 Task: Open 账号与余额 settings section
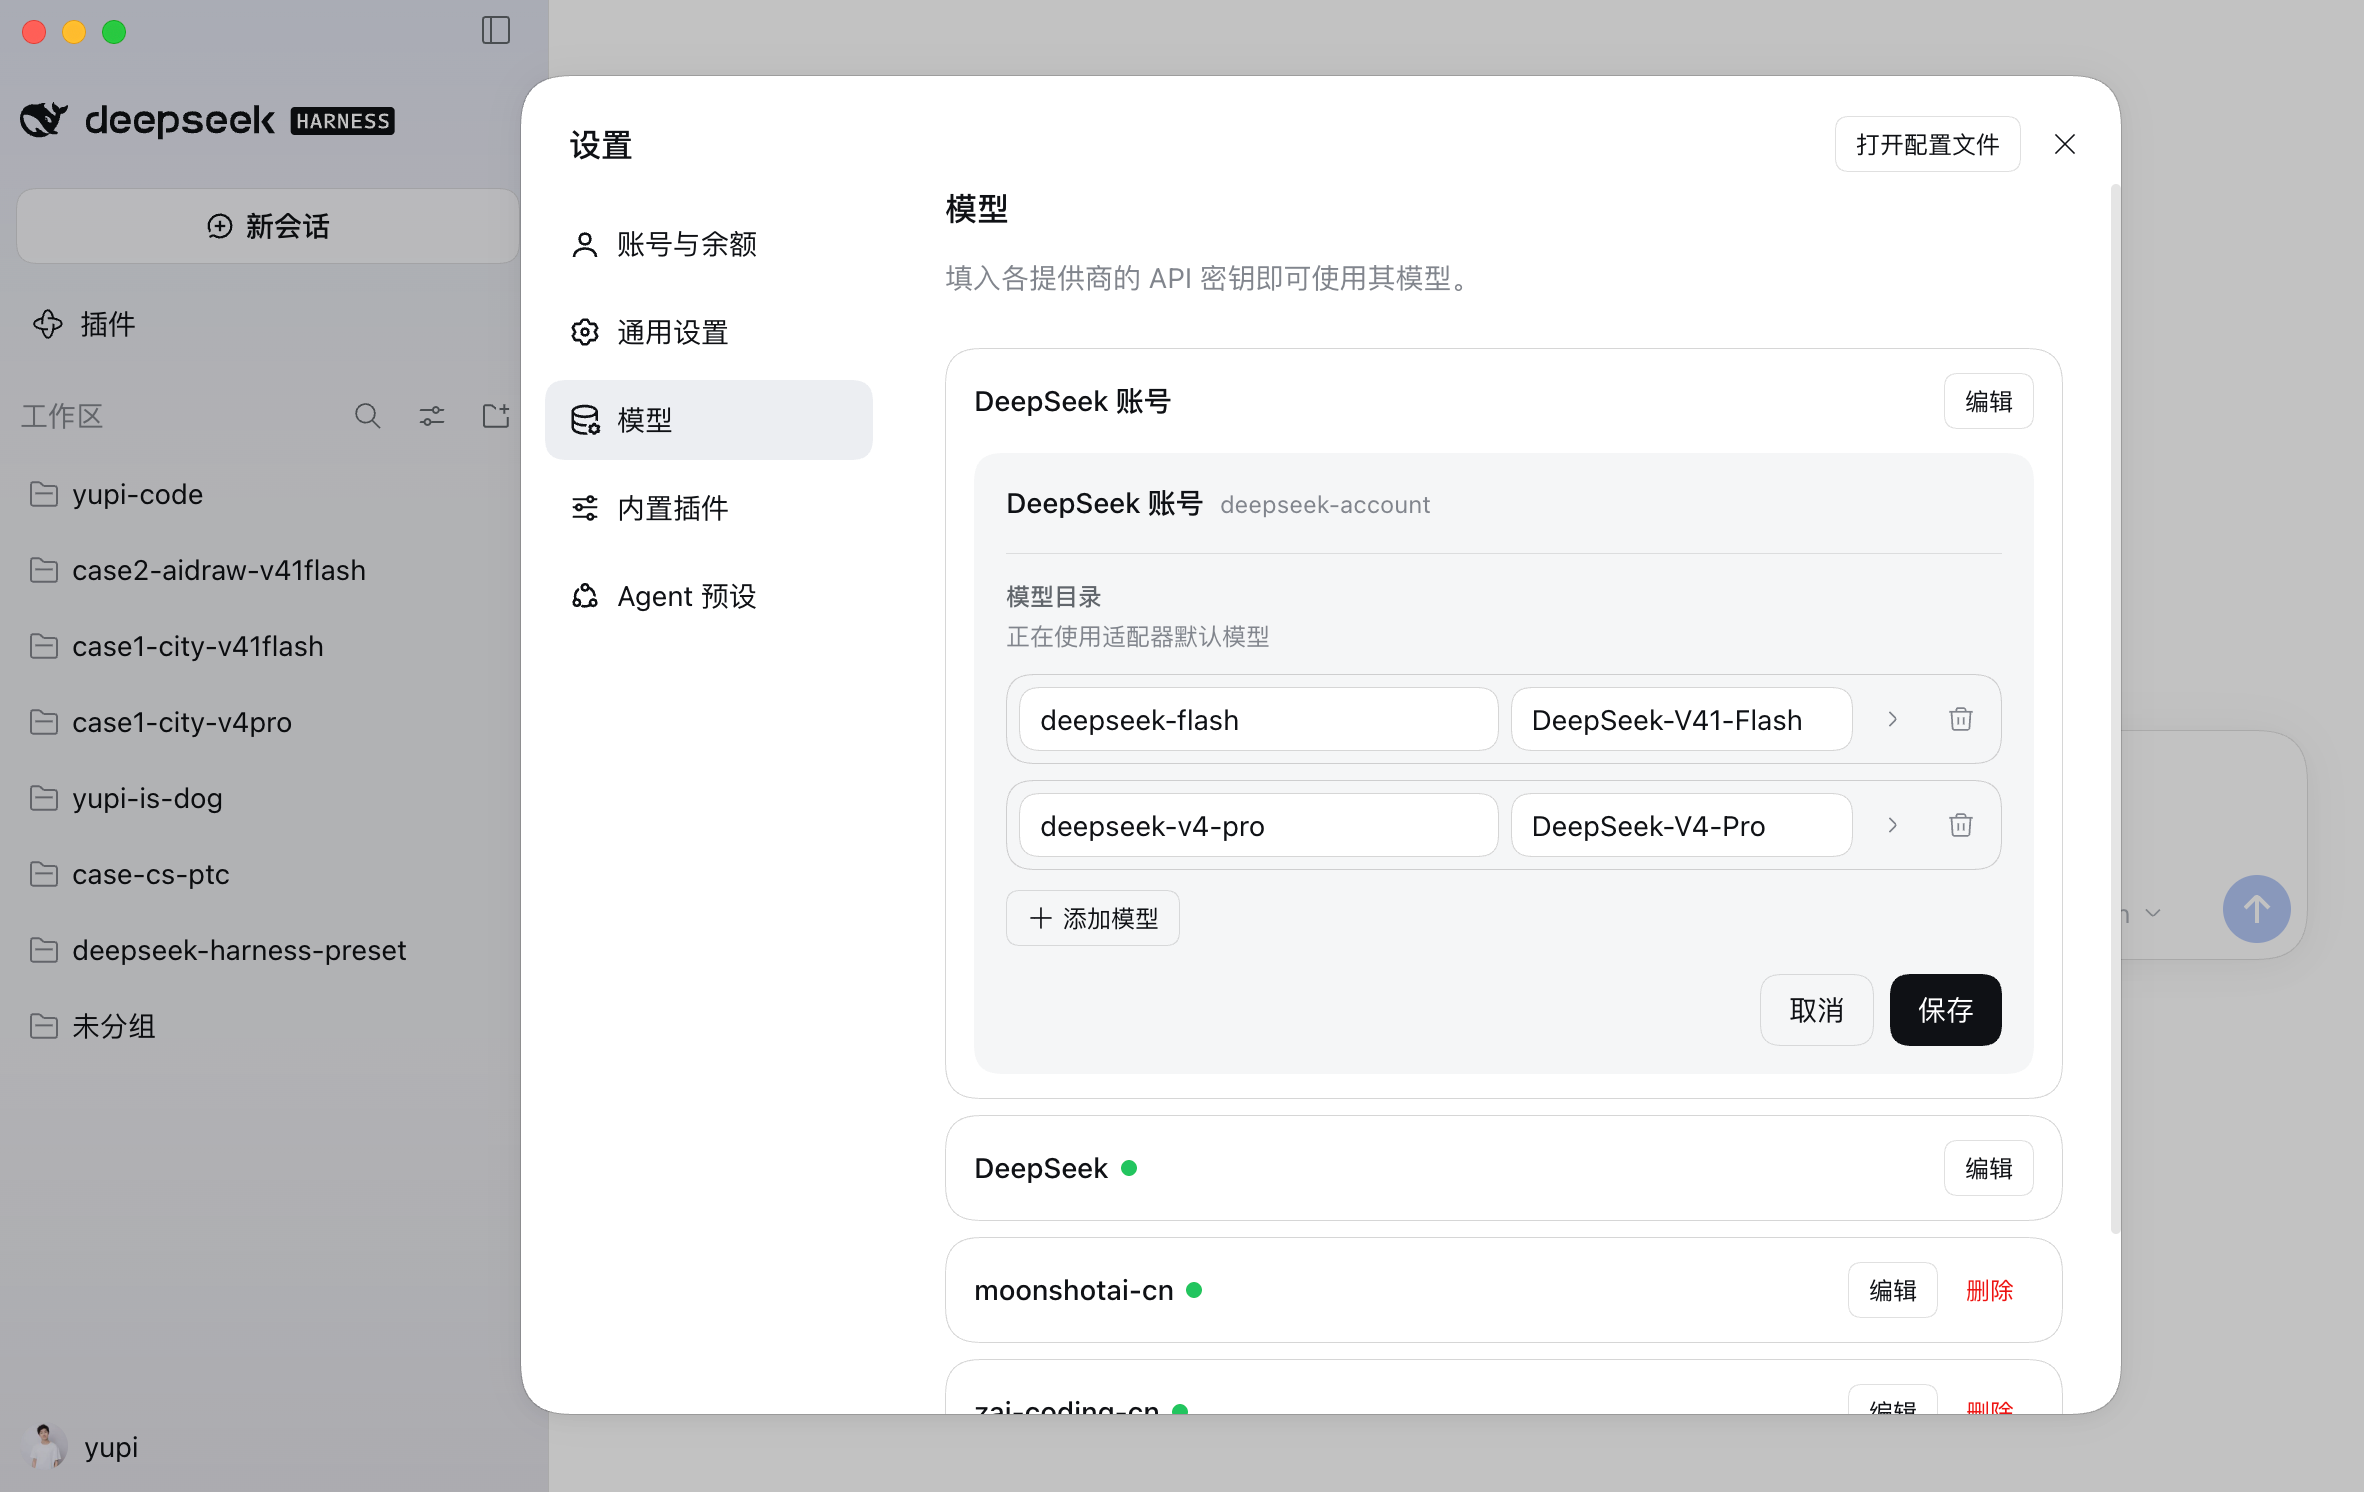709,244
